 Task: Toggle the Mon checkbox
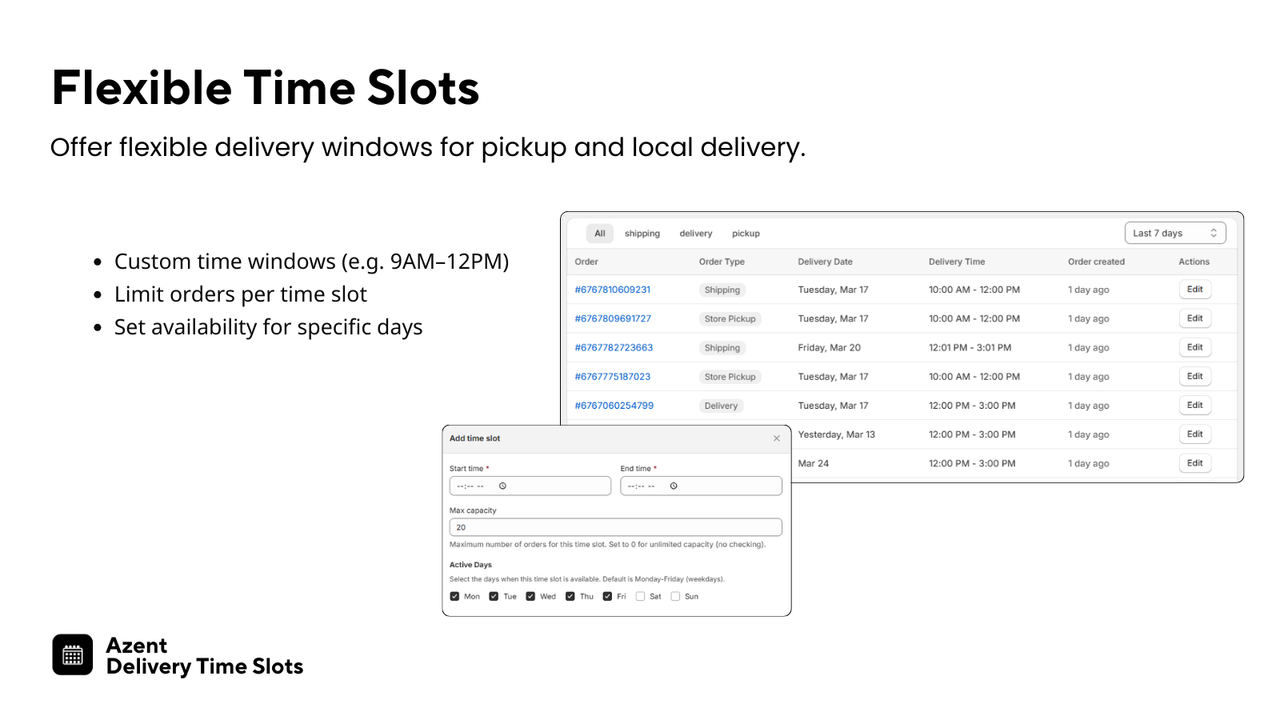[455, 596]
